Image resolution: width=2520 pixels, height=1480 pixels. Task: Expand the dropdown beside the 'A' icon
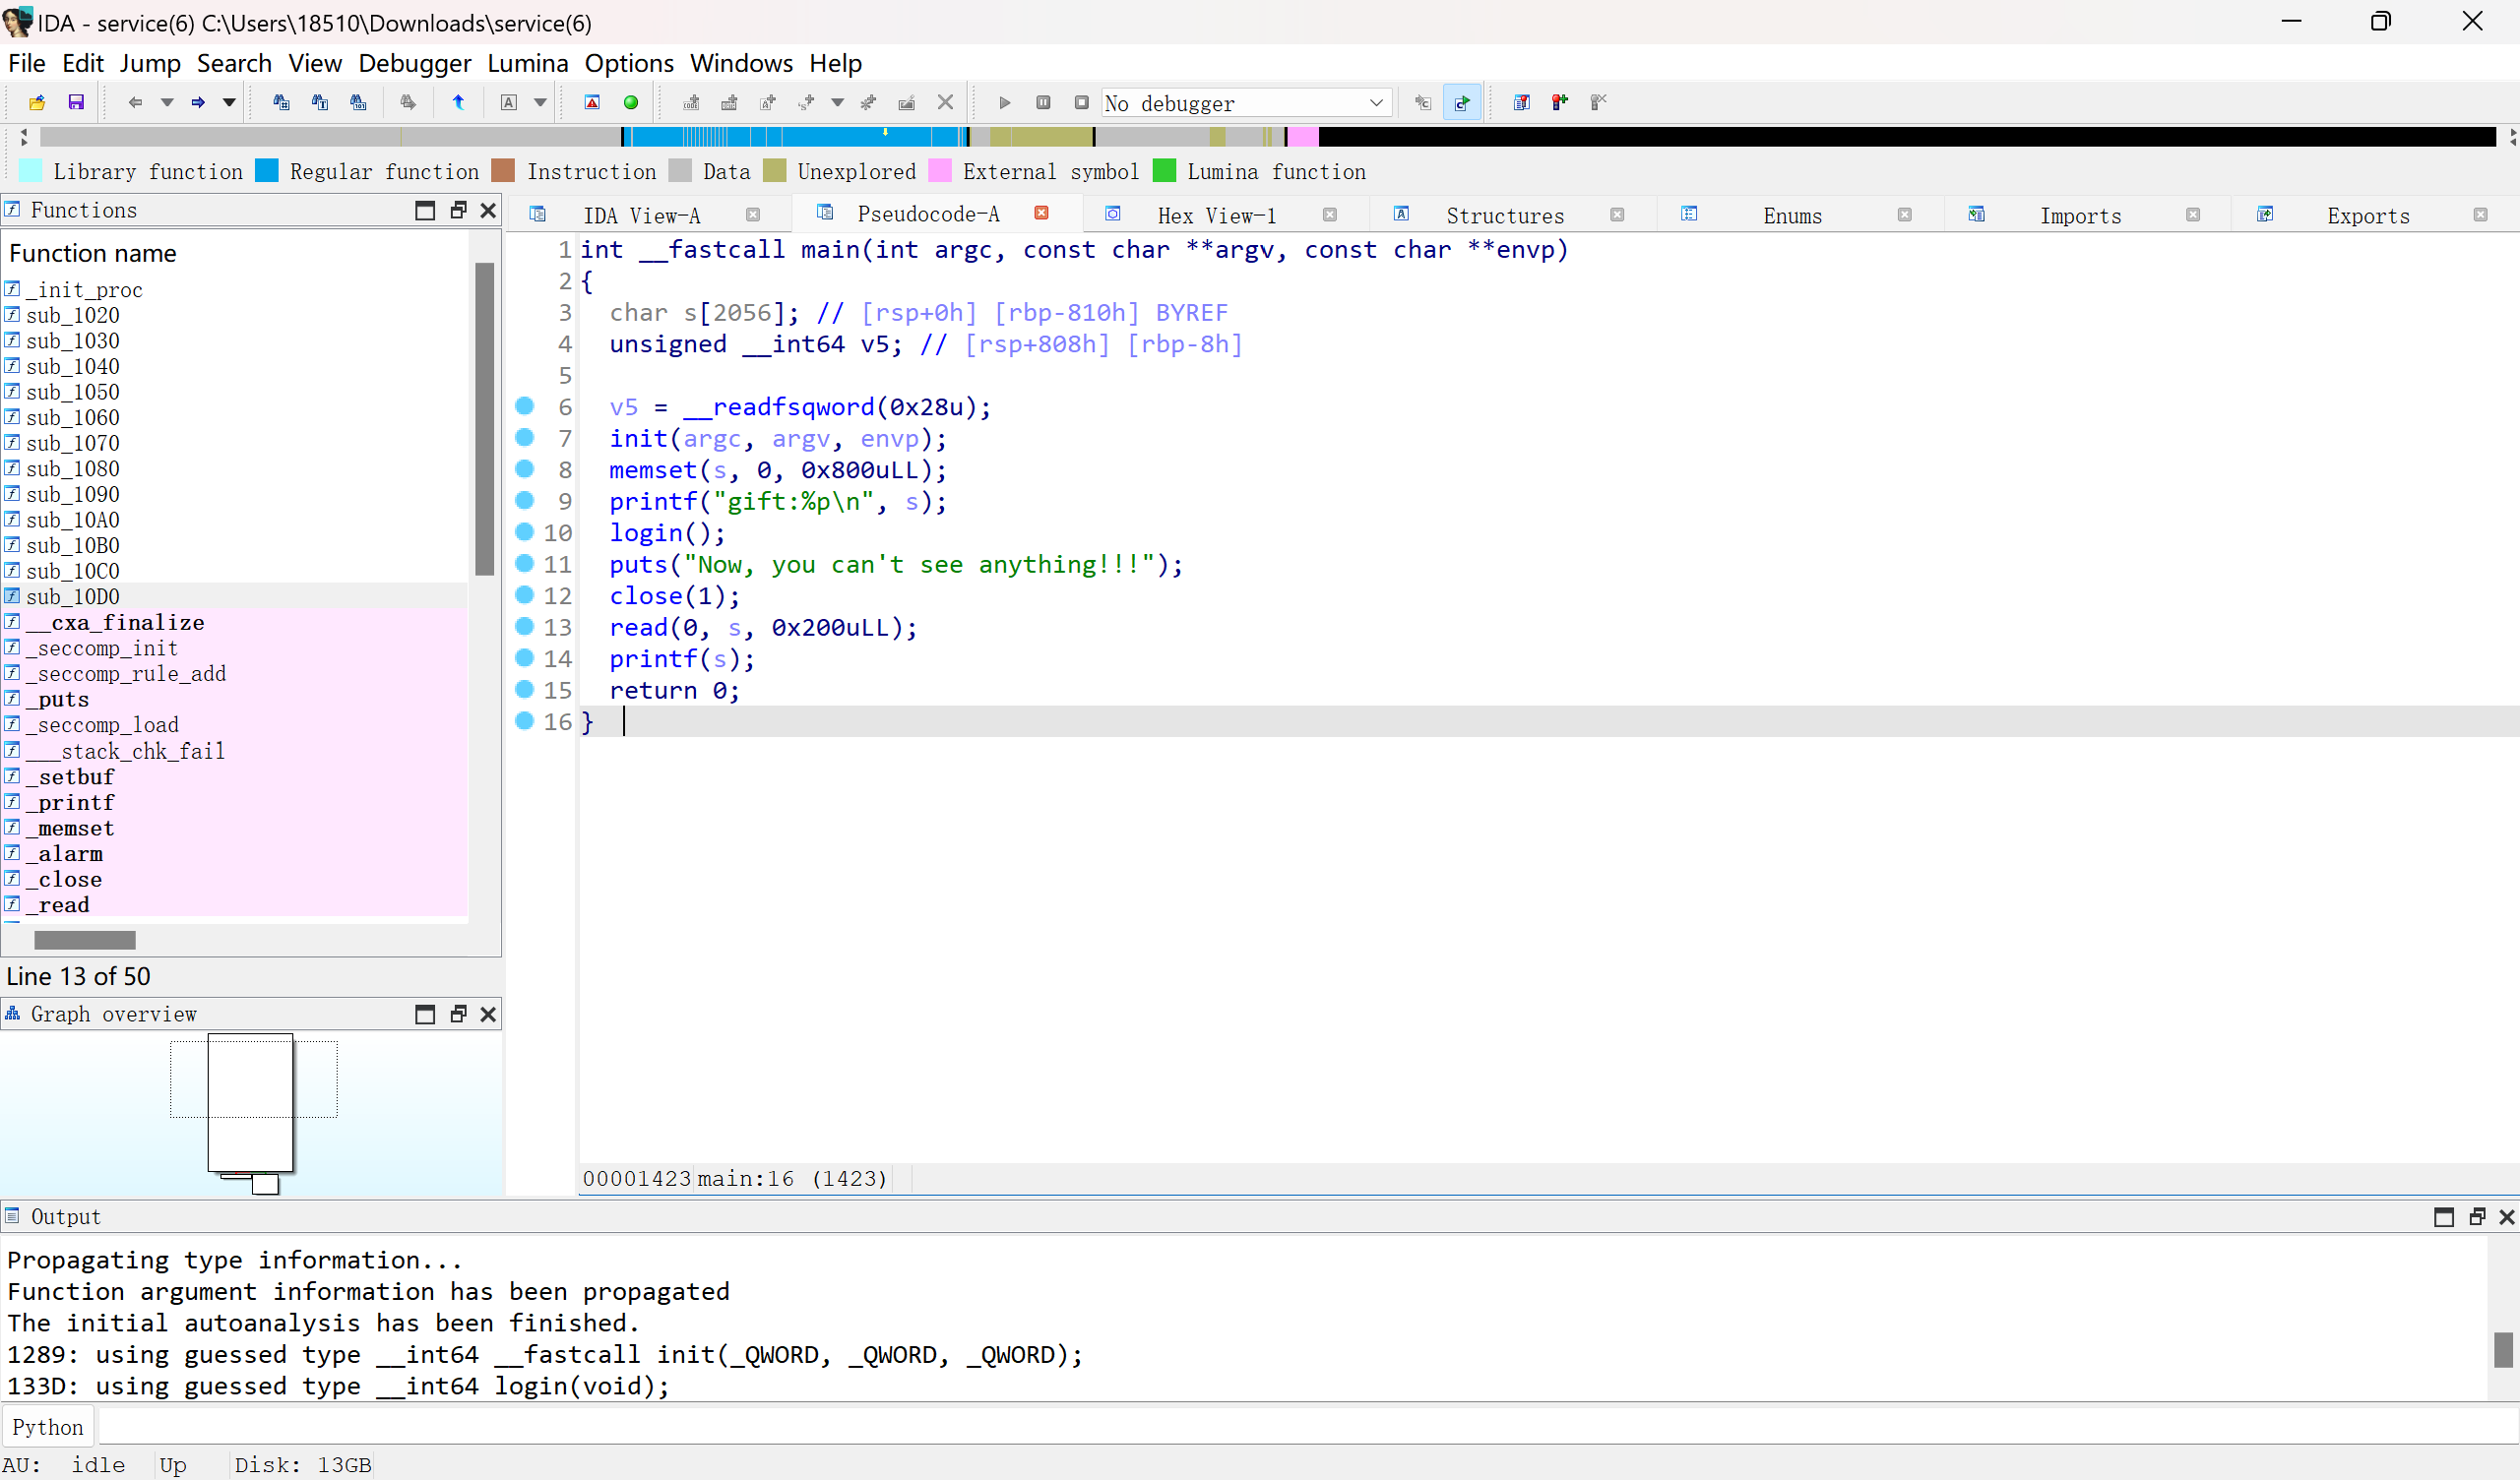coord(540,102)
